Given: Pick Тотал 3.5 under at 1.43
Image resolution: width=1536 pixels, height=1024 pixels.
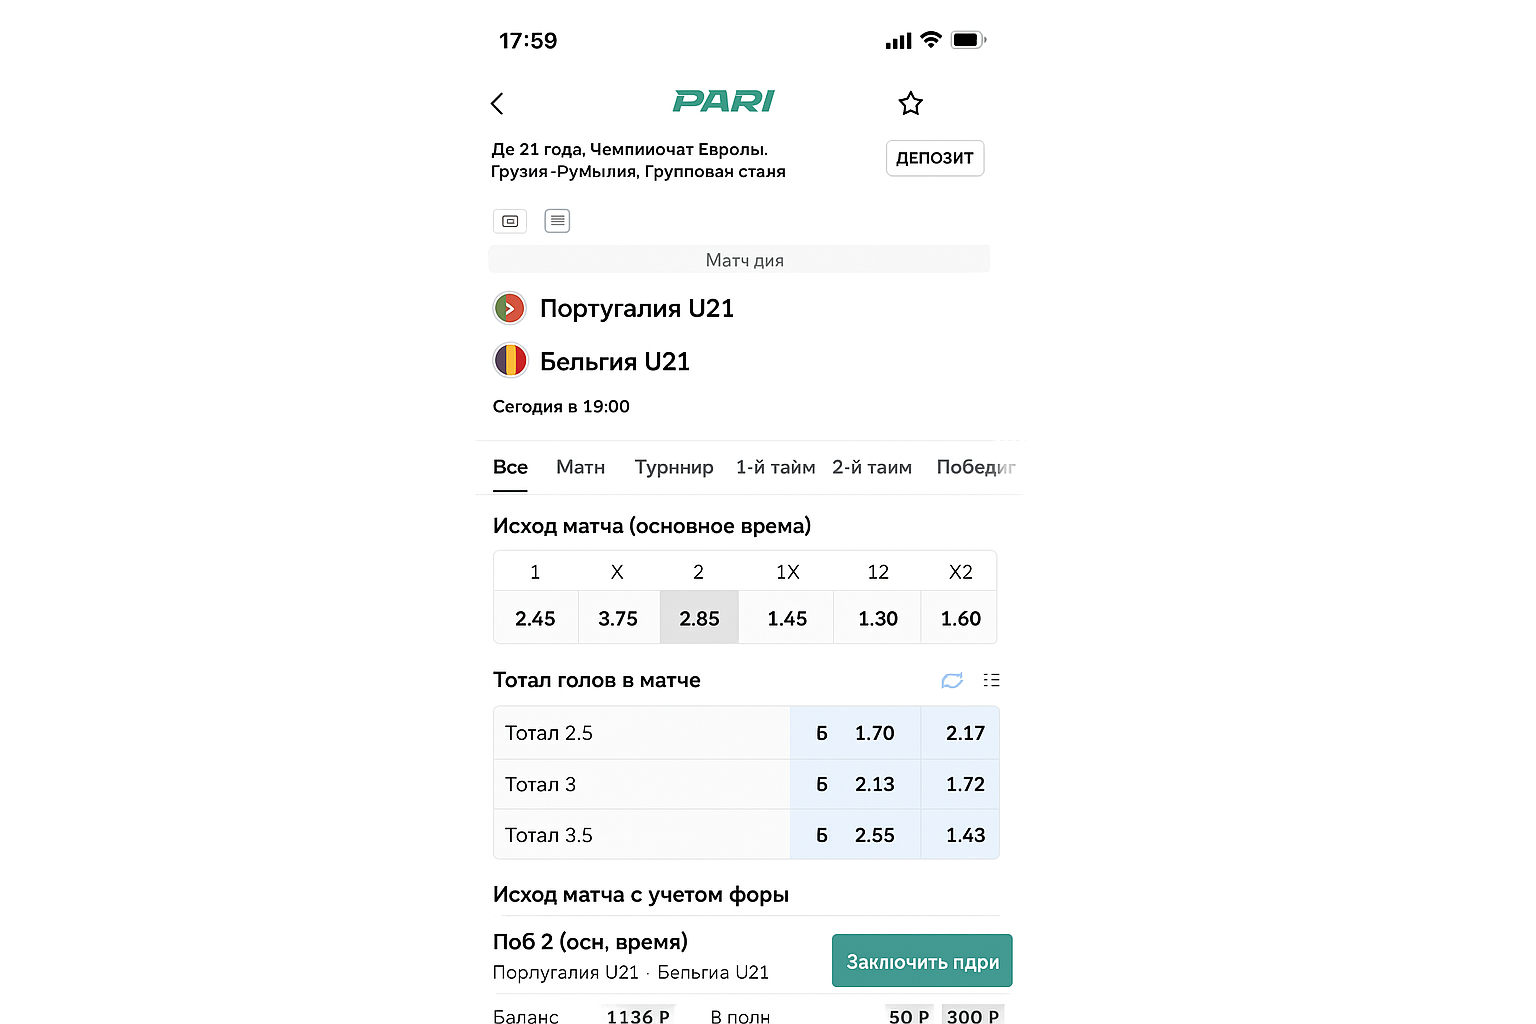Looking at the screenshot, I should pyautogui.click(x=964, y=835).
